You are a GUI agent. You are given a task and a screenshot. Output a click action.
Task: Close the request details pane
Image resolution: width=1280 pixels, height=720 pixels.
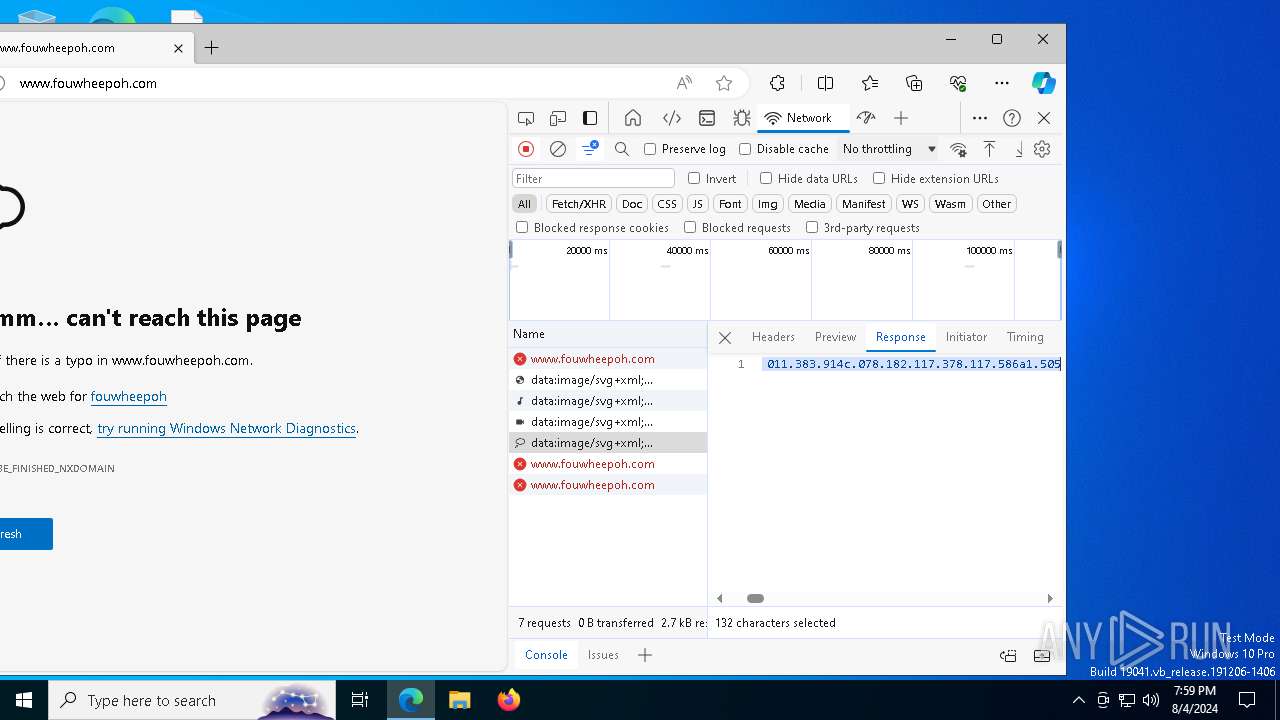tap(725, 338)
